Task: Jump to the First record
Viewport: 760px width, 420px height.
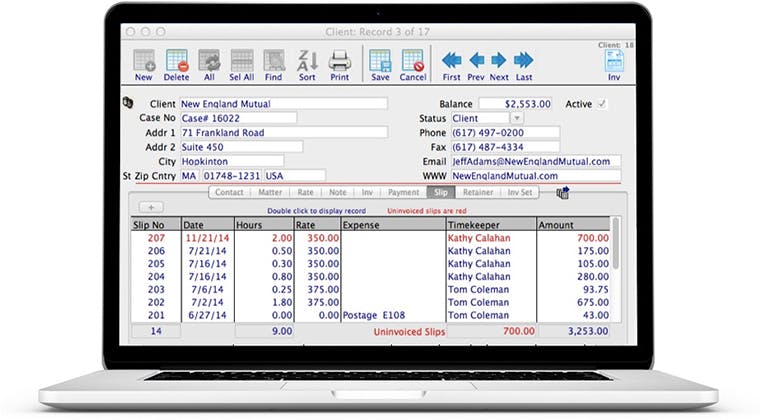Action: [451, 65]
